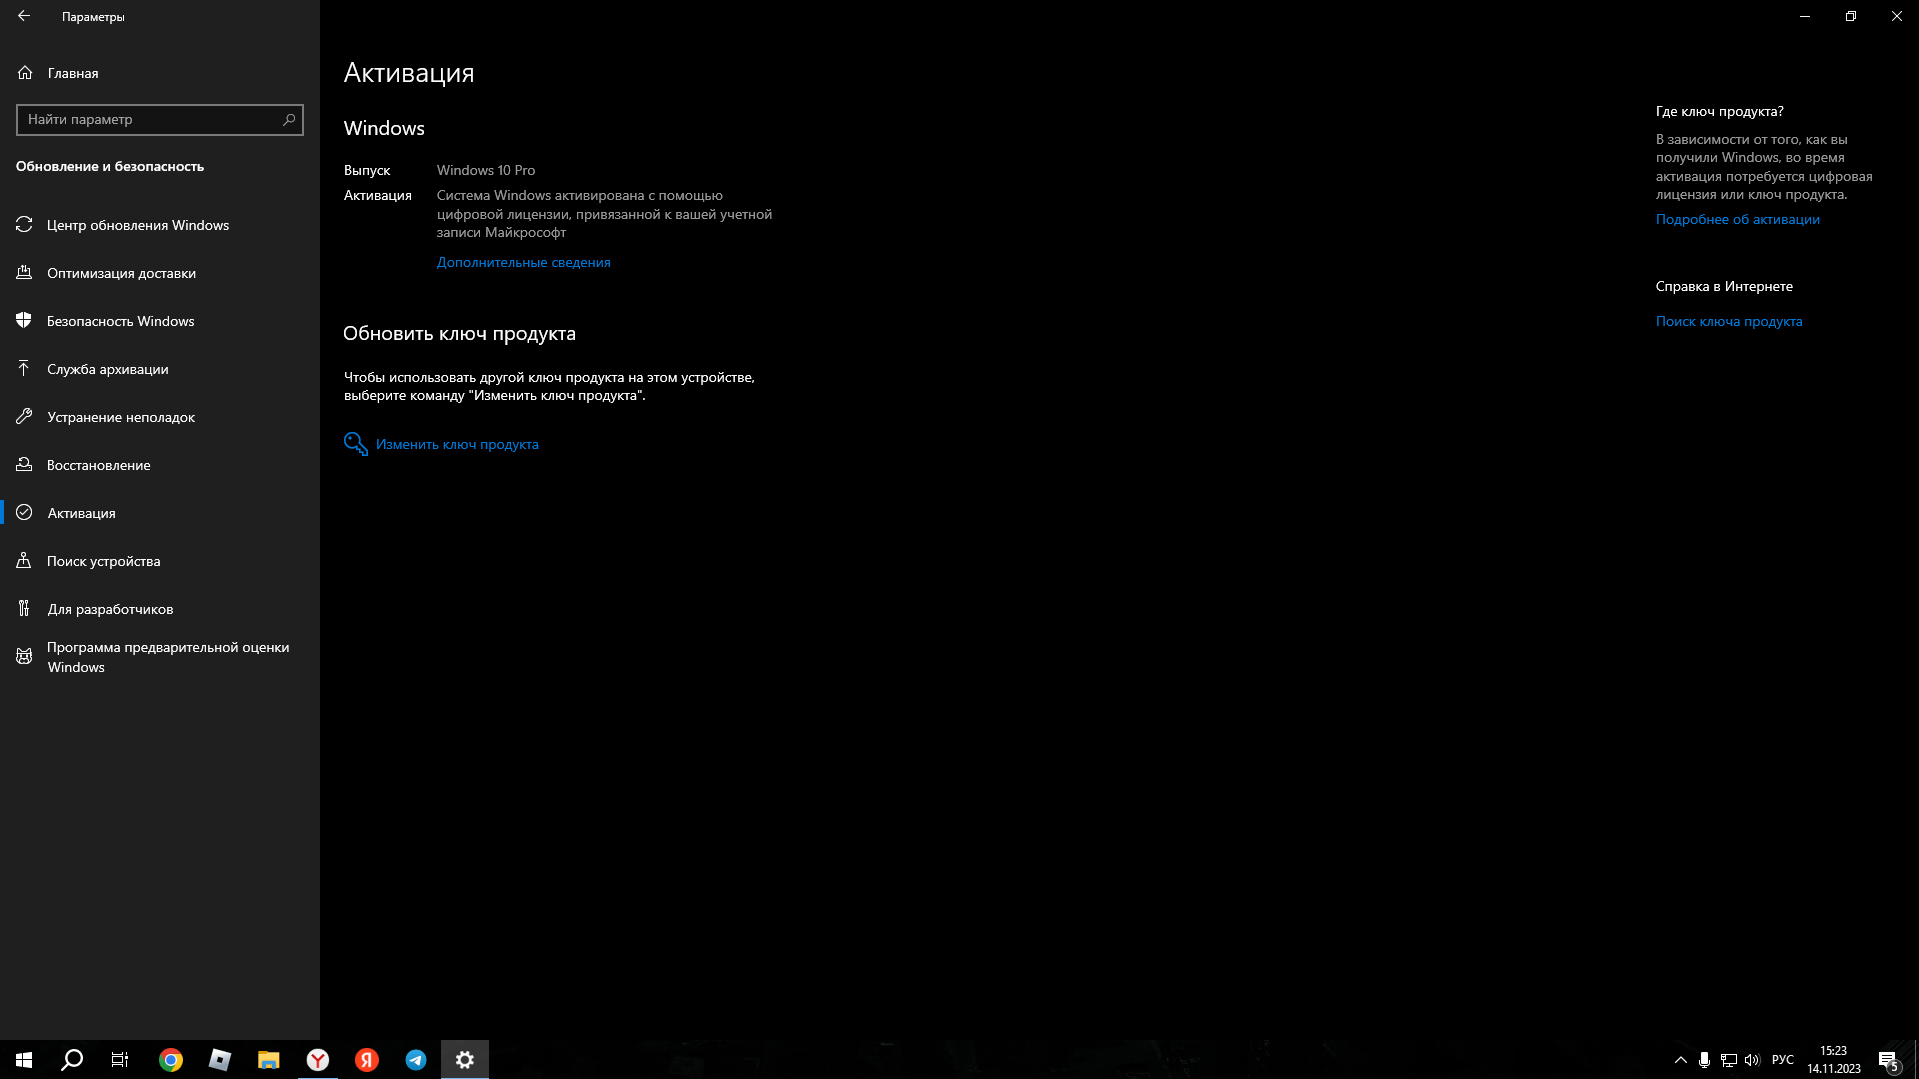Screen dimensions: 1919x1079
Task: Click the developer tools icon
Action: coord(24,609)
